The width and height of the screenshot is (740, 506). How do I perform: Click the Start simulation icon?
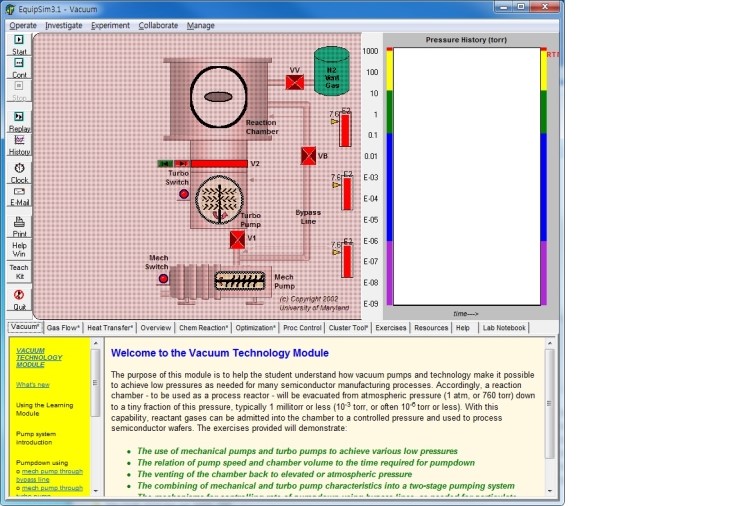point(19,40)
